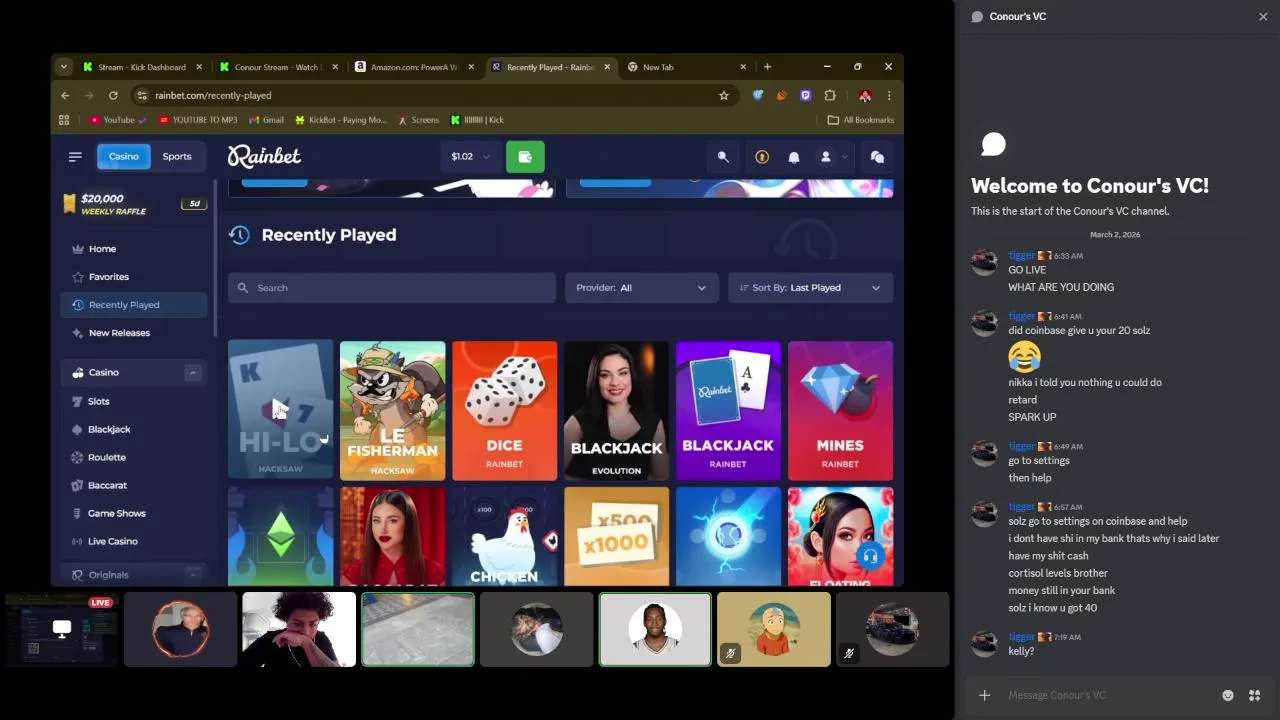Launch Mines Rainbet game tile
The height and width of the screenshot is (720, 1280).
coord(840,410)
